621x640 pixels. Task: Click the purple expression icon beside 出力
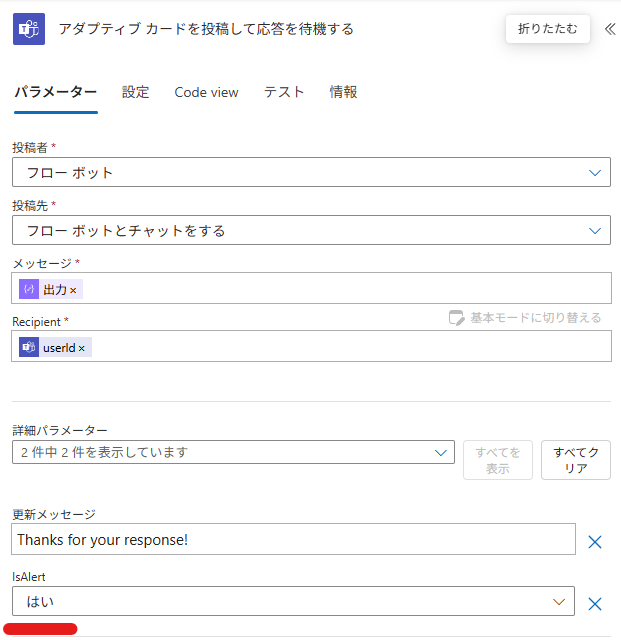tap(29, 289)
